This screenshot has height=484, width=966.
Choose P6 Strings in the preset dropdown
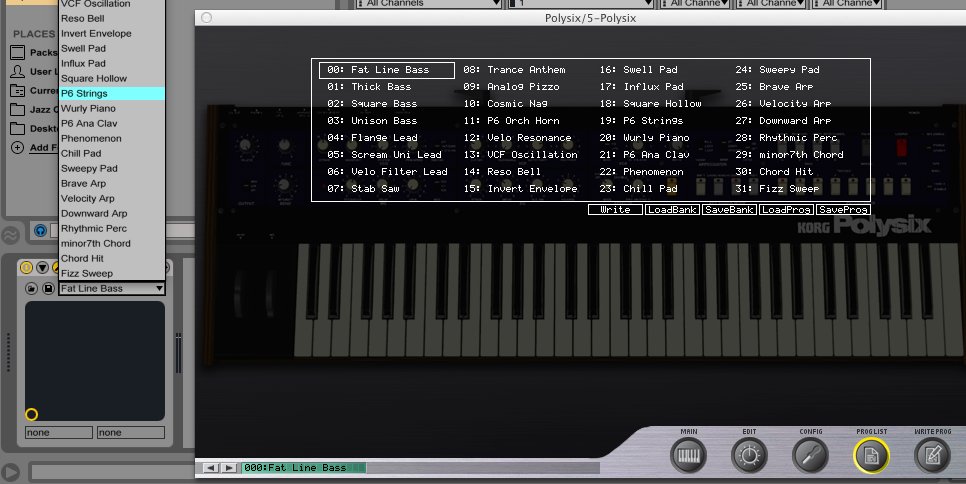(112, 94)
